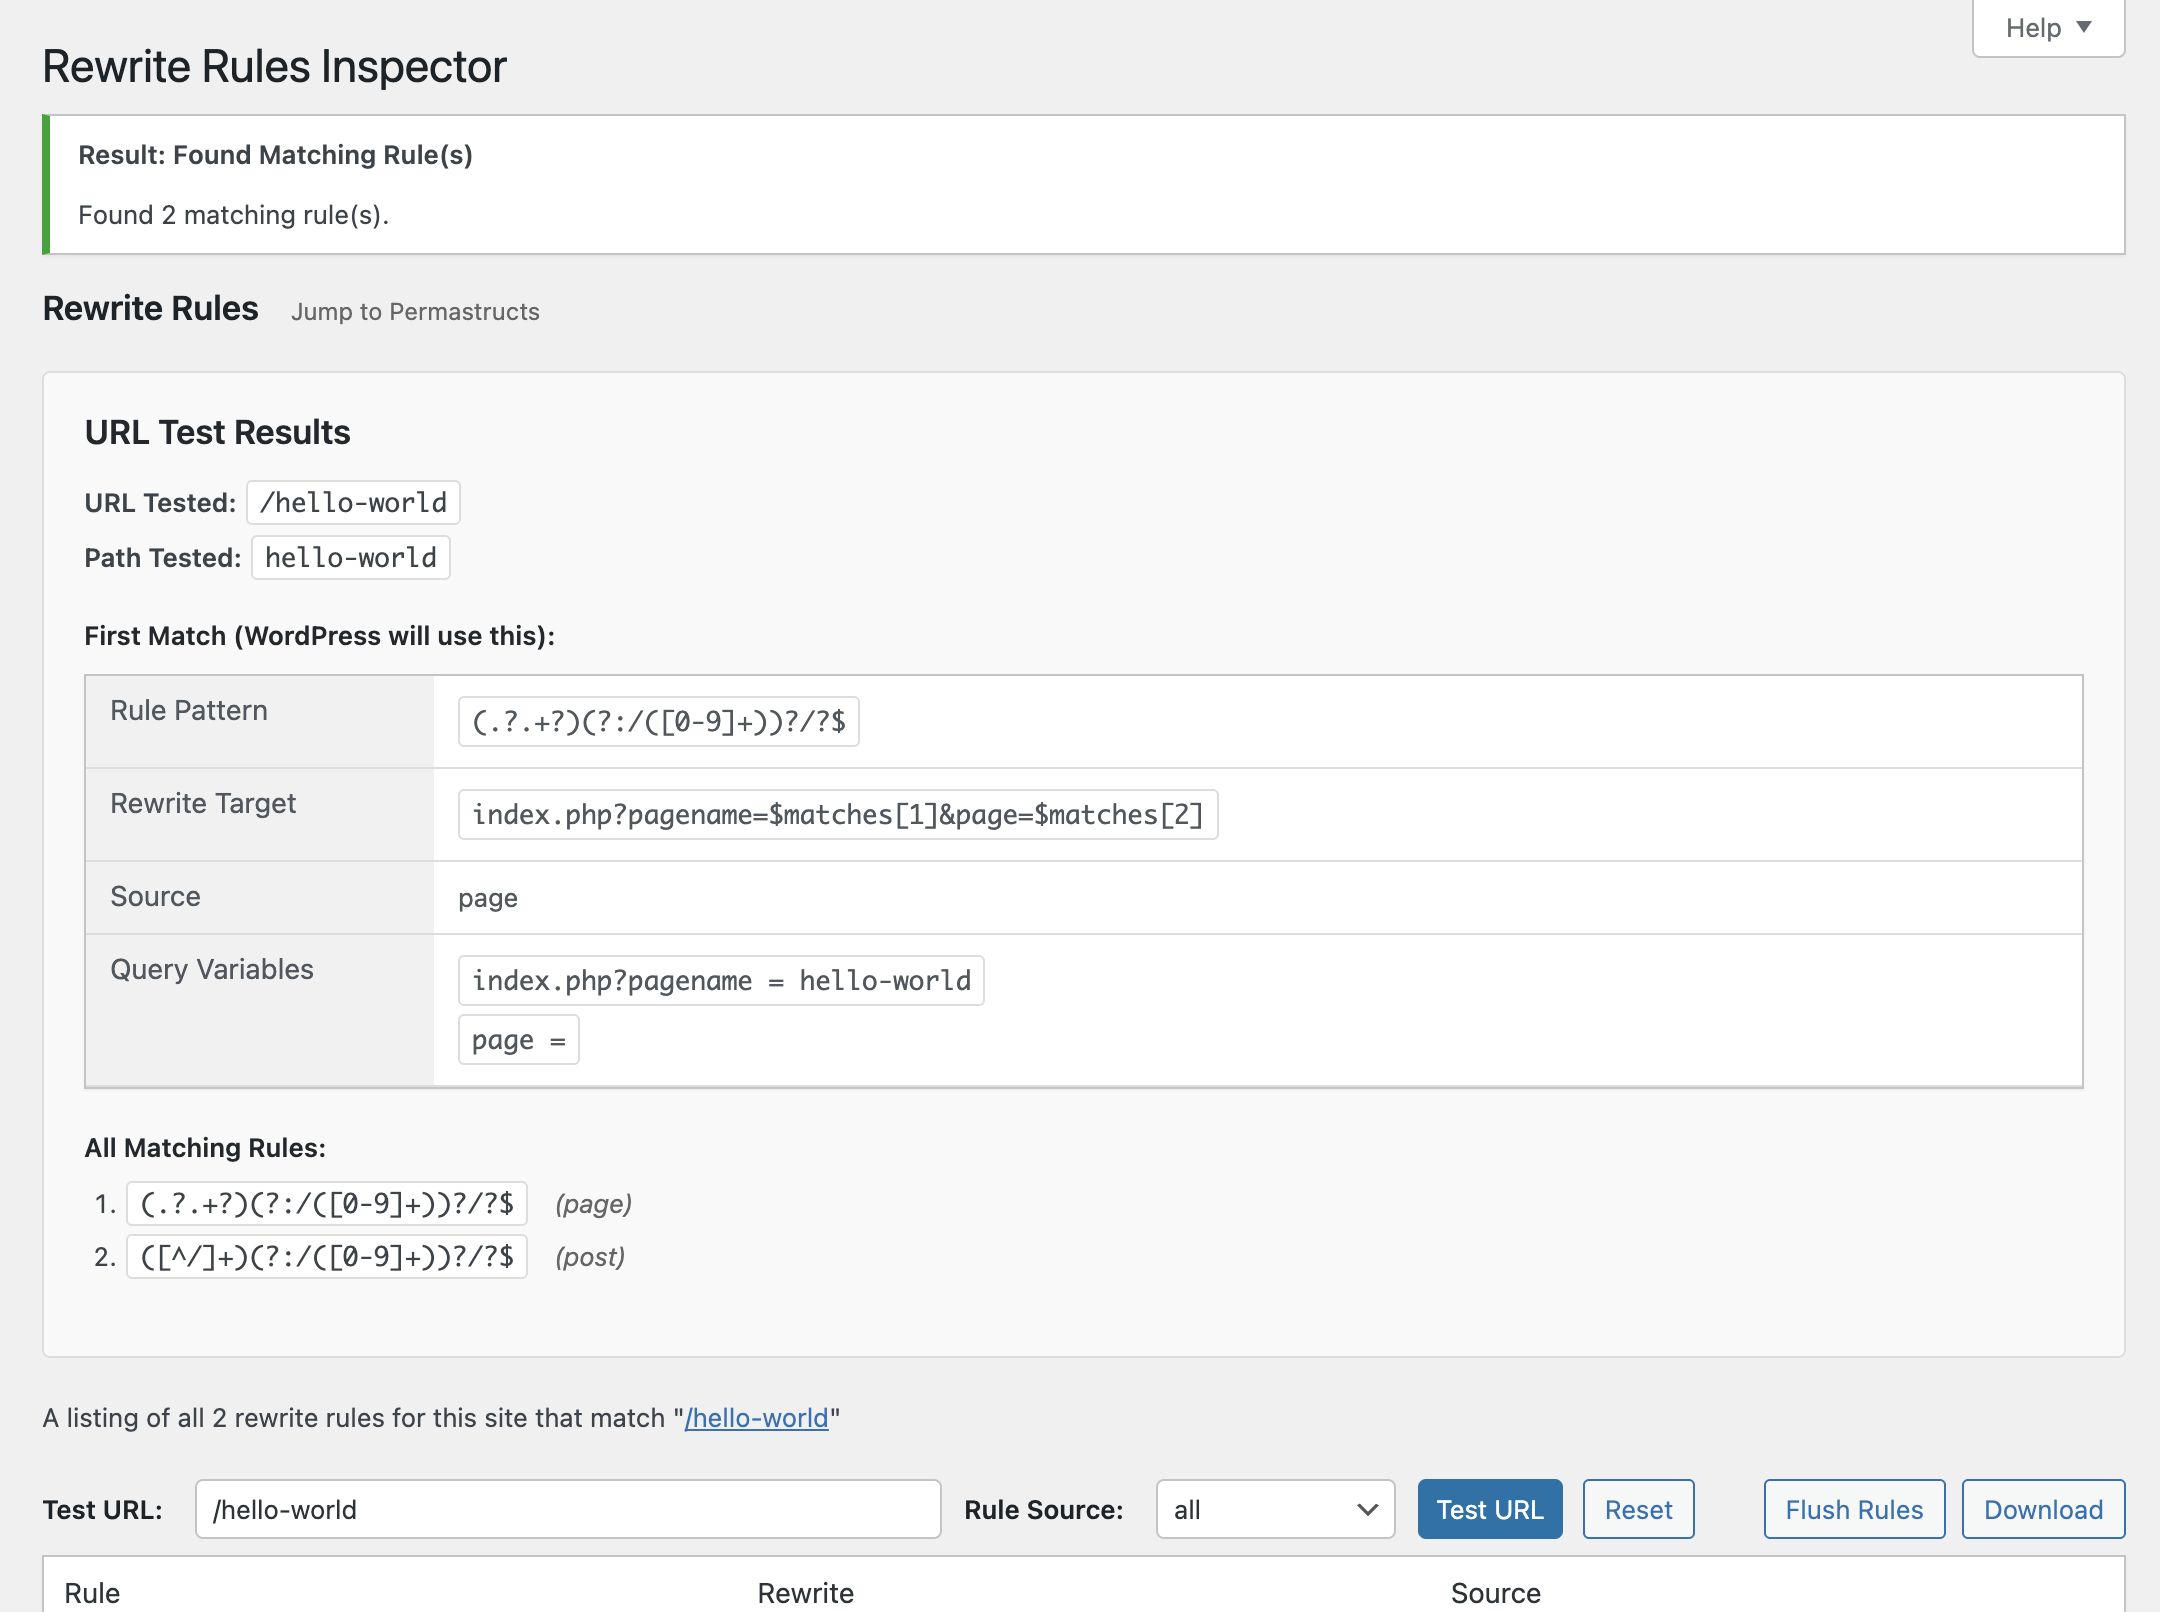
Task: Click the Rewrite Target index.php code
Action: pos(837,815)
